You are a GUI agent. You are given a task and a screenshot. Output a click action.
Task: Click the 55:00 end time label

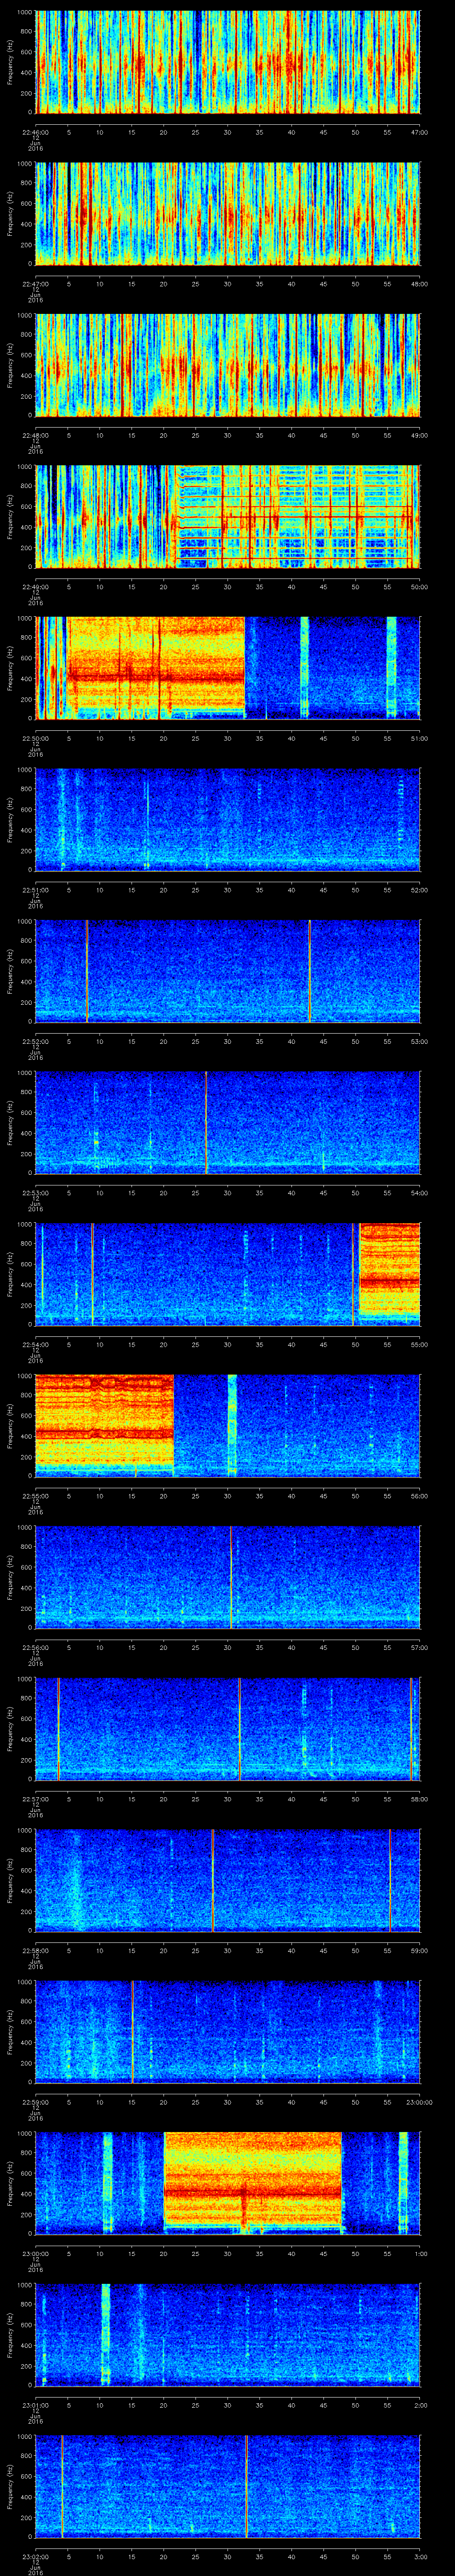click(419, 1344)
